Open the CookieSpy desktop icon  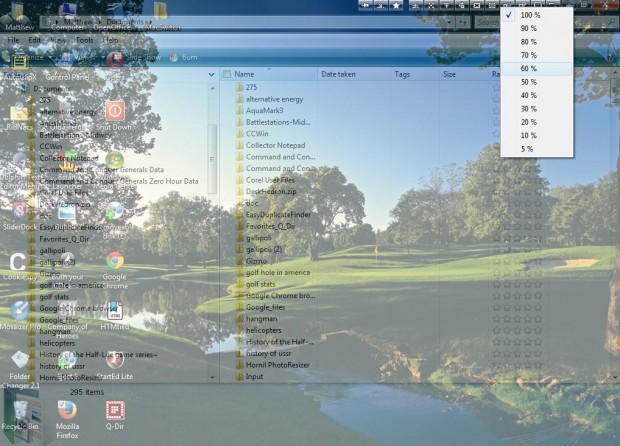19,266
